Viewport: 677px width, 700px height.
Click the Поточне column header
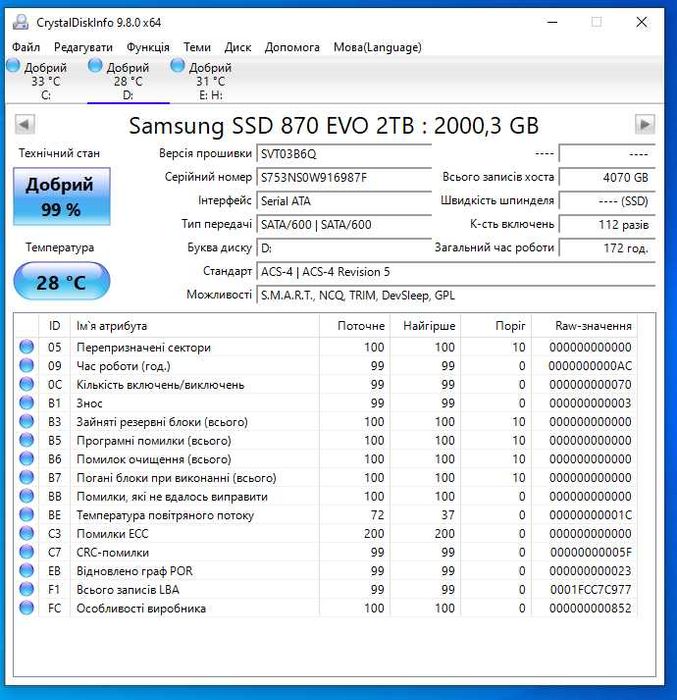tap(355, 326)
